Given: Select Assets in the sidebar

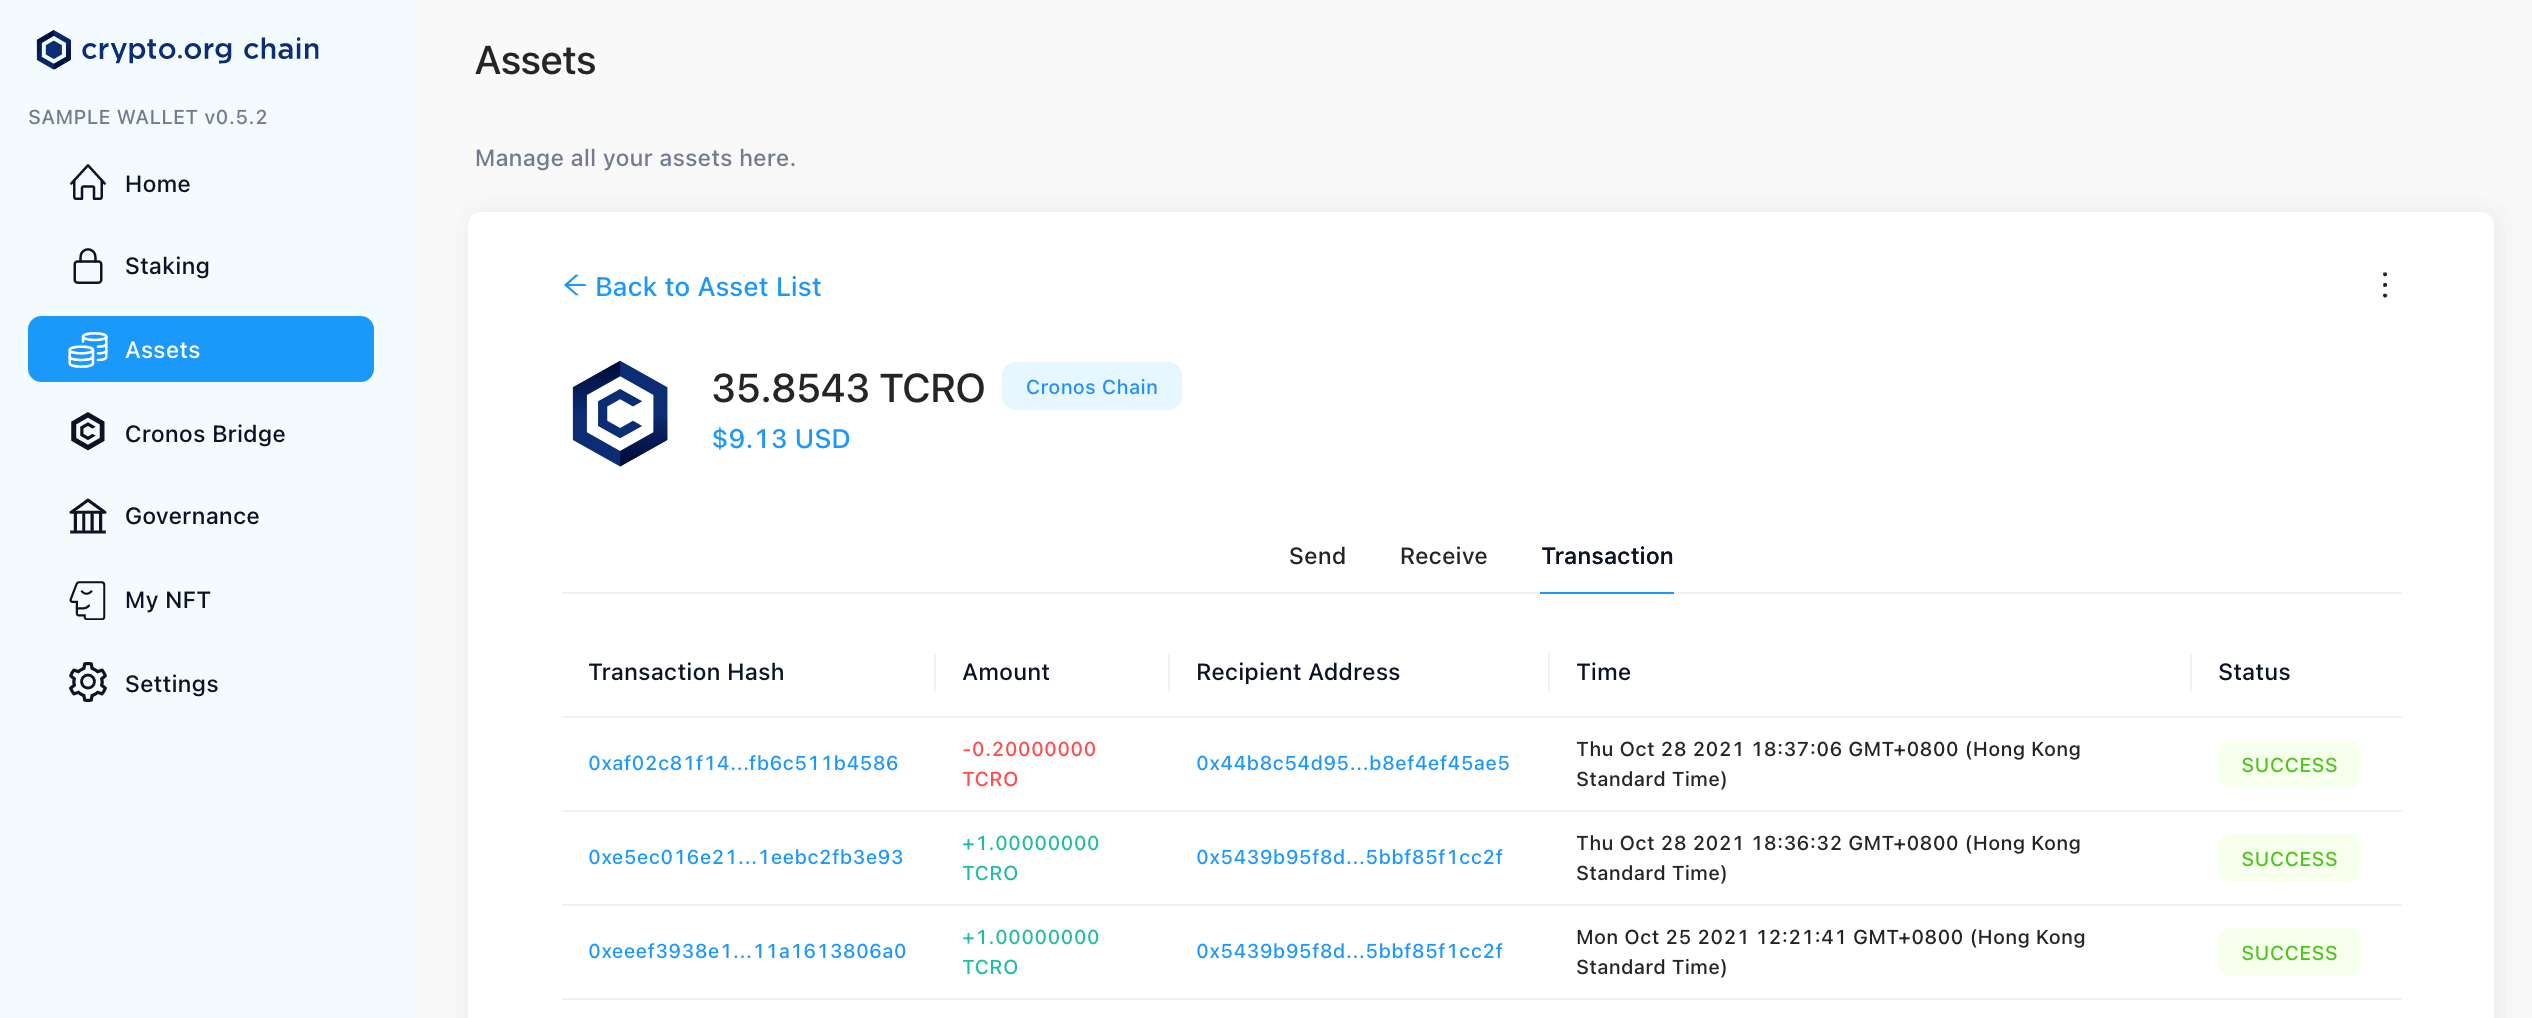Looking at the screenshot, I should click(201, 349).
